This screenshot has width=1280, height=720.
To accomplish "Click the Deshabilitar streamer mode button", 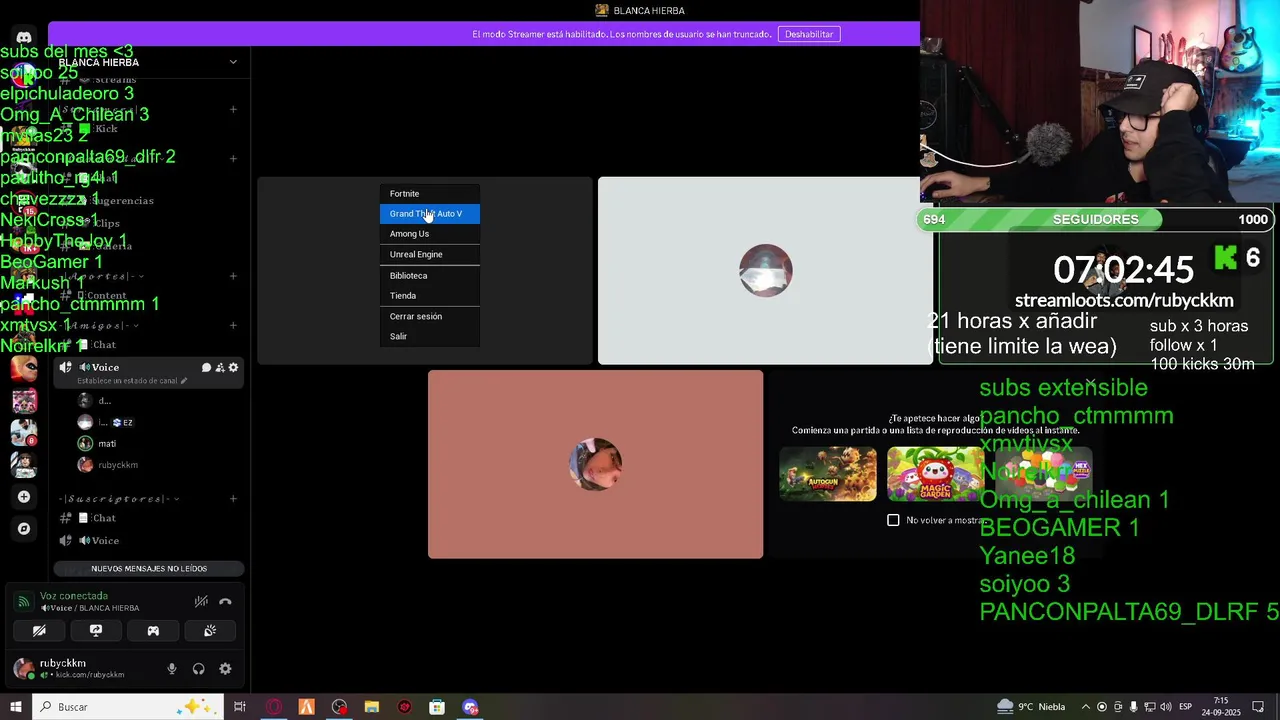I will point(809,34).
